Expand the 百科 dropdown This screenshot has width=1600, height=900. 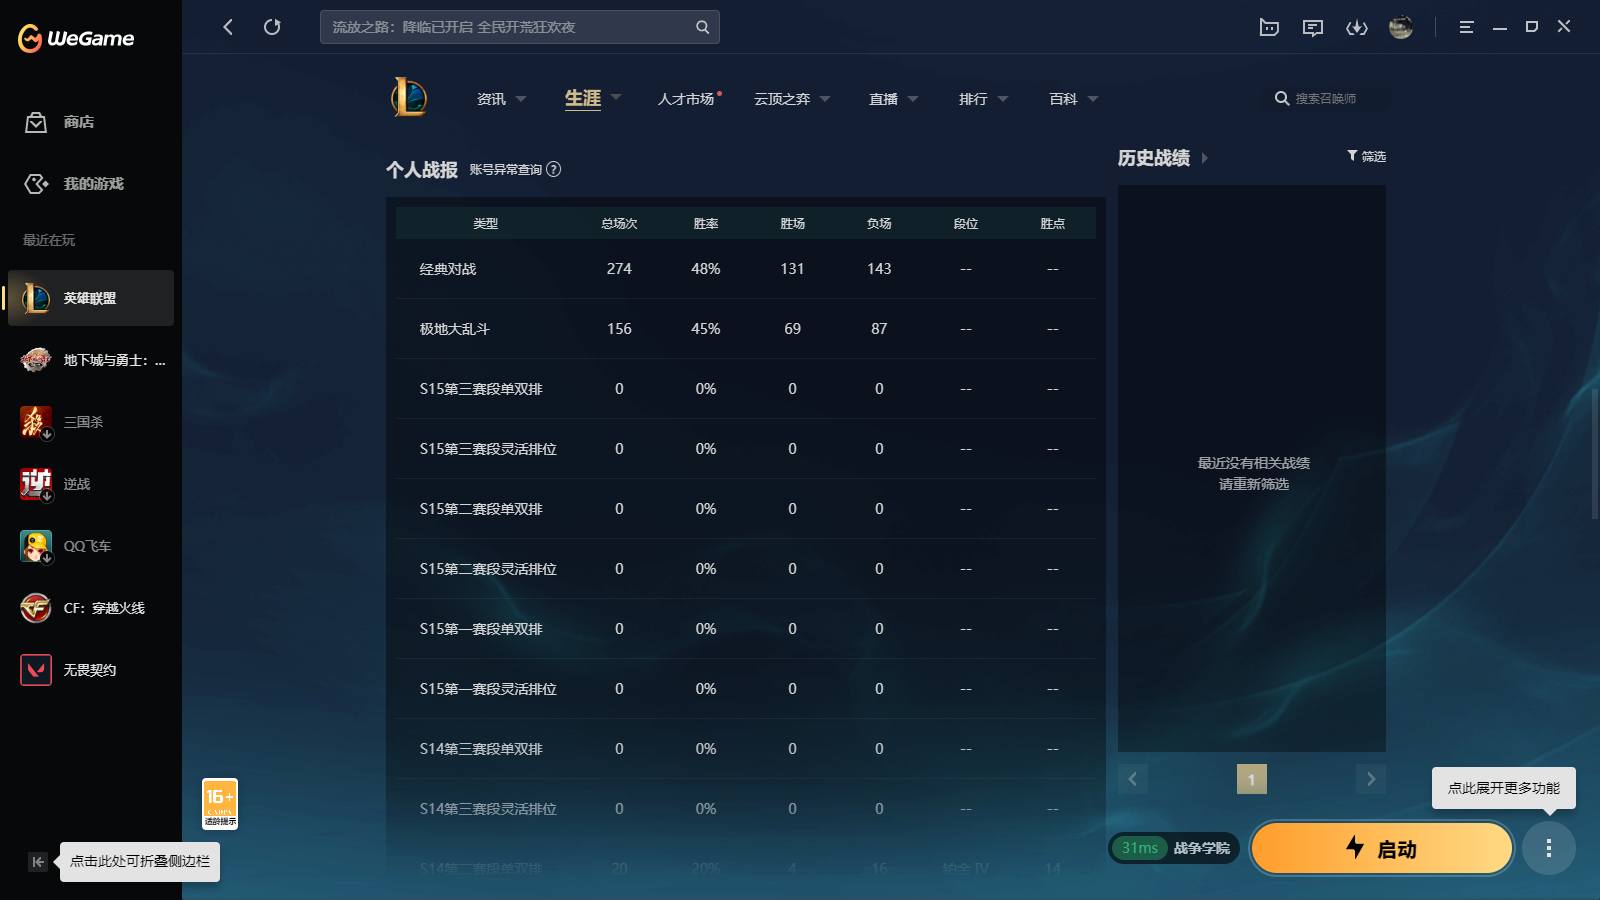tap(1069, 99)
